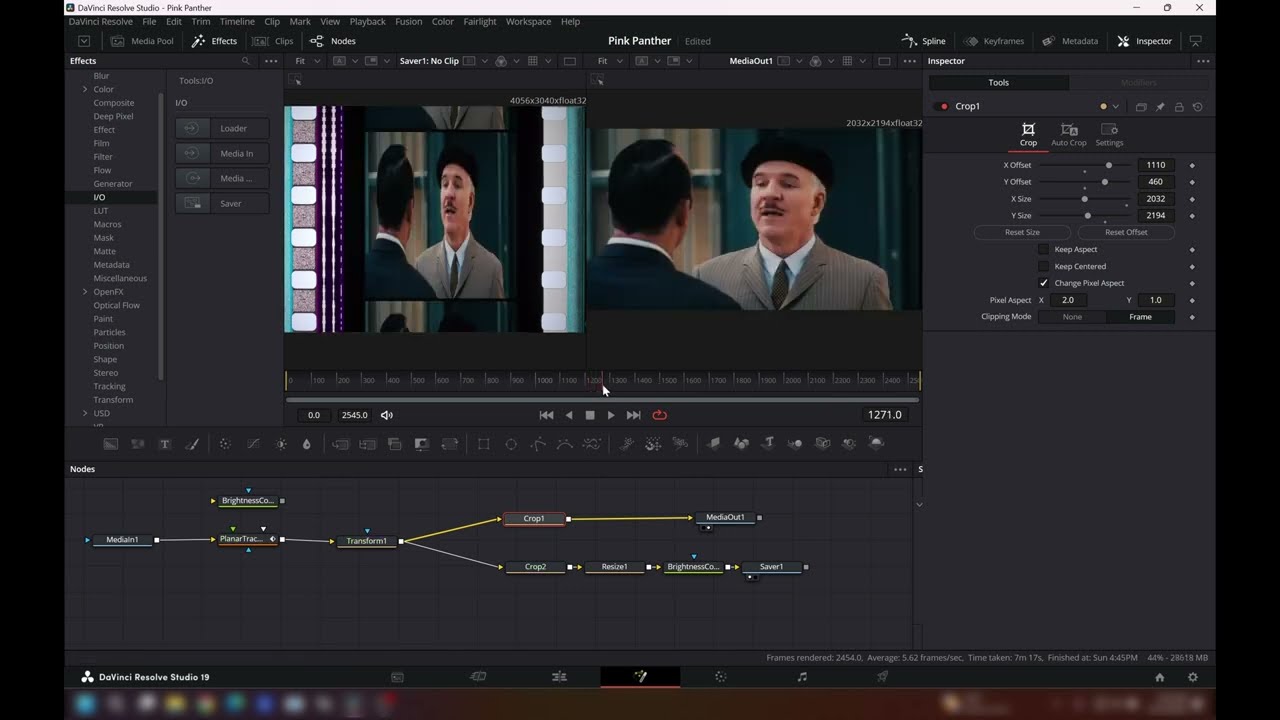1280x720 pixels.
Task: Open the Keyframes editor button
Action: [x=994, y=41]
